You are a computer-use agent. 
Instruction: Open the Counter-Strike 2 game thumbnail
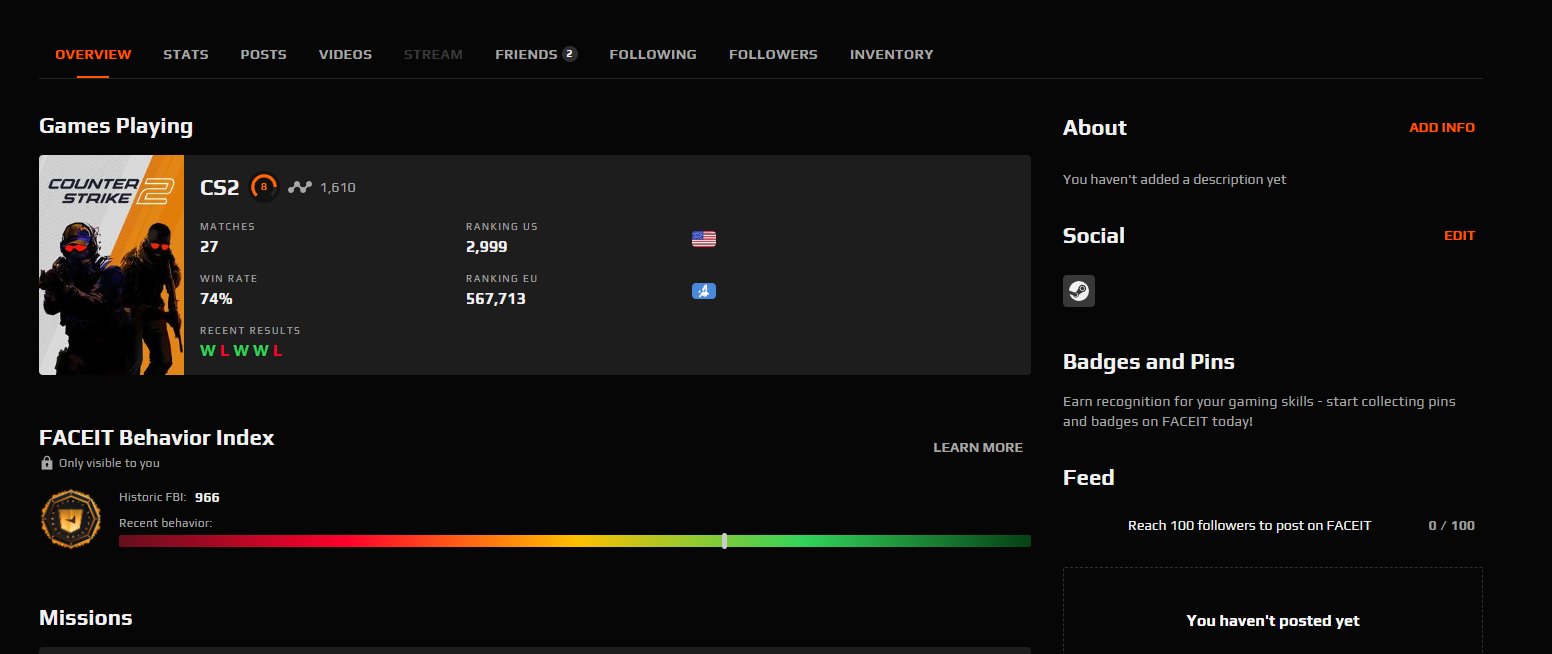pyautogui.click(x=111, y=265)
